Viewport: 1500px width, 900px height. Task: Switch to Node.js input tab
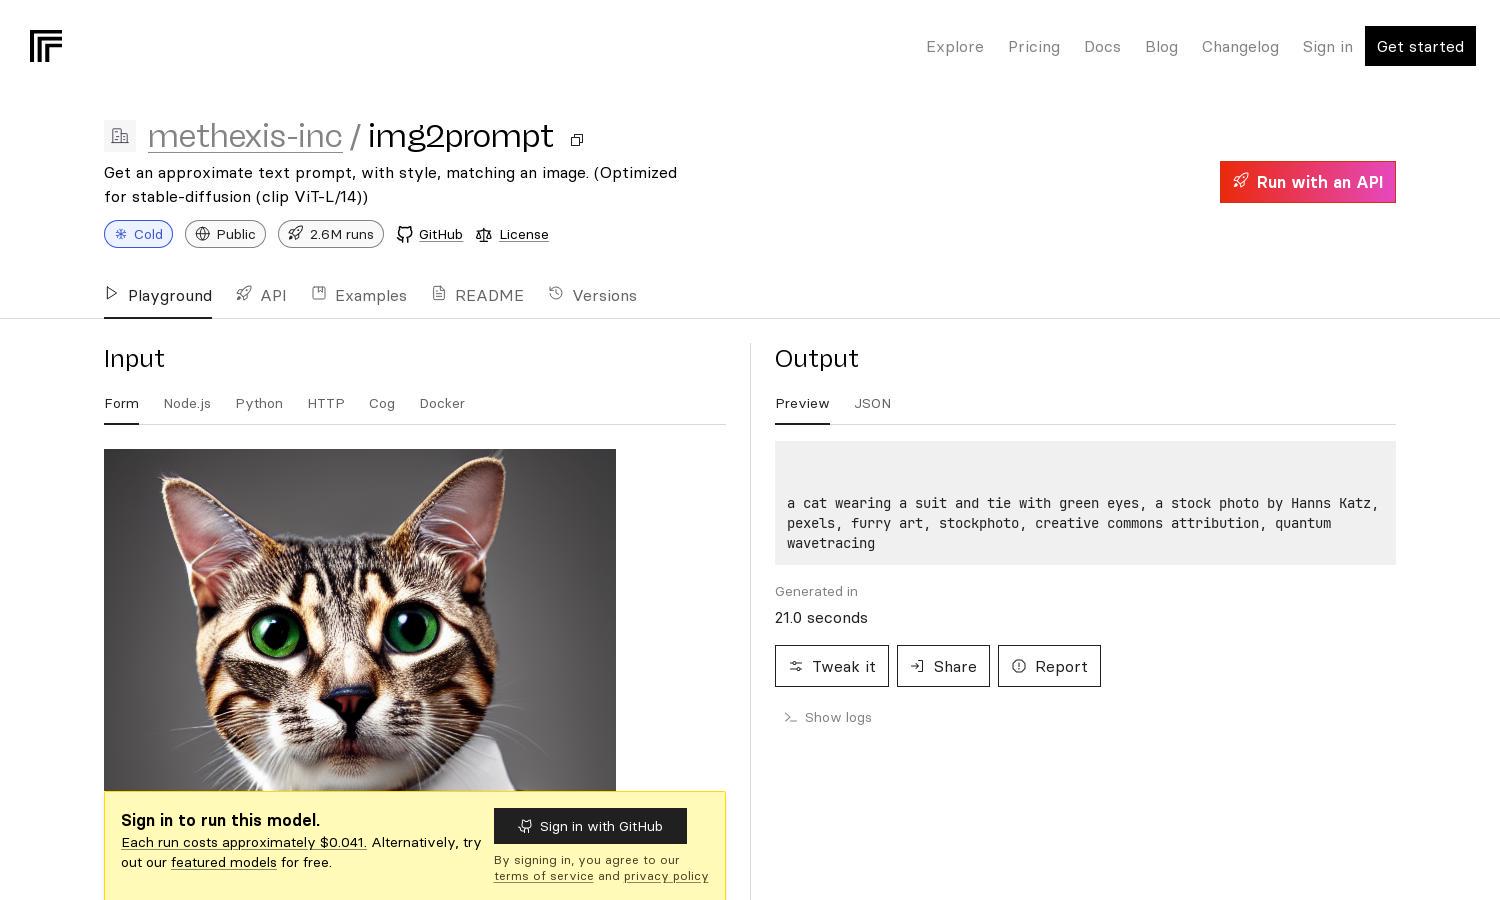coord(187,403)
